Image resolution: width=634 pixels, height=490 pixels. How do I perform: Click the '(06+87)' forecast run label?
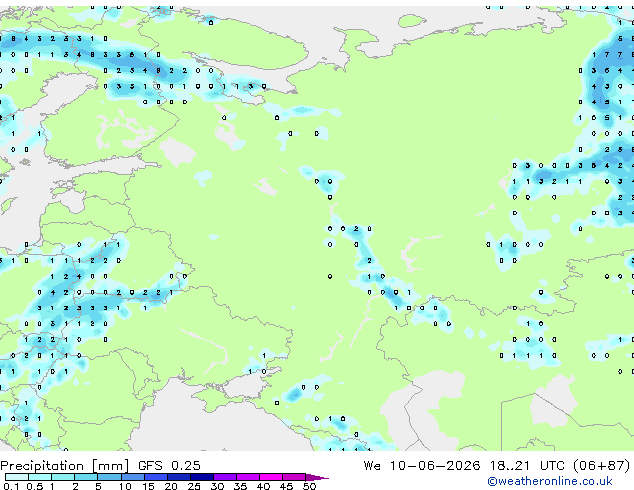click(602, 466)
